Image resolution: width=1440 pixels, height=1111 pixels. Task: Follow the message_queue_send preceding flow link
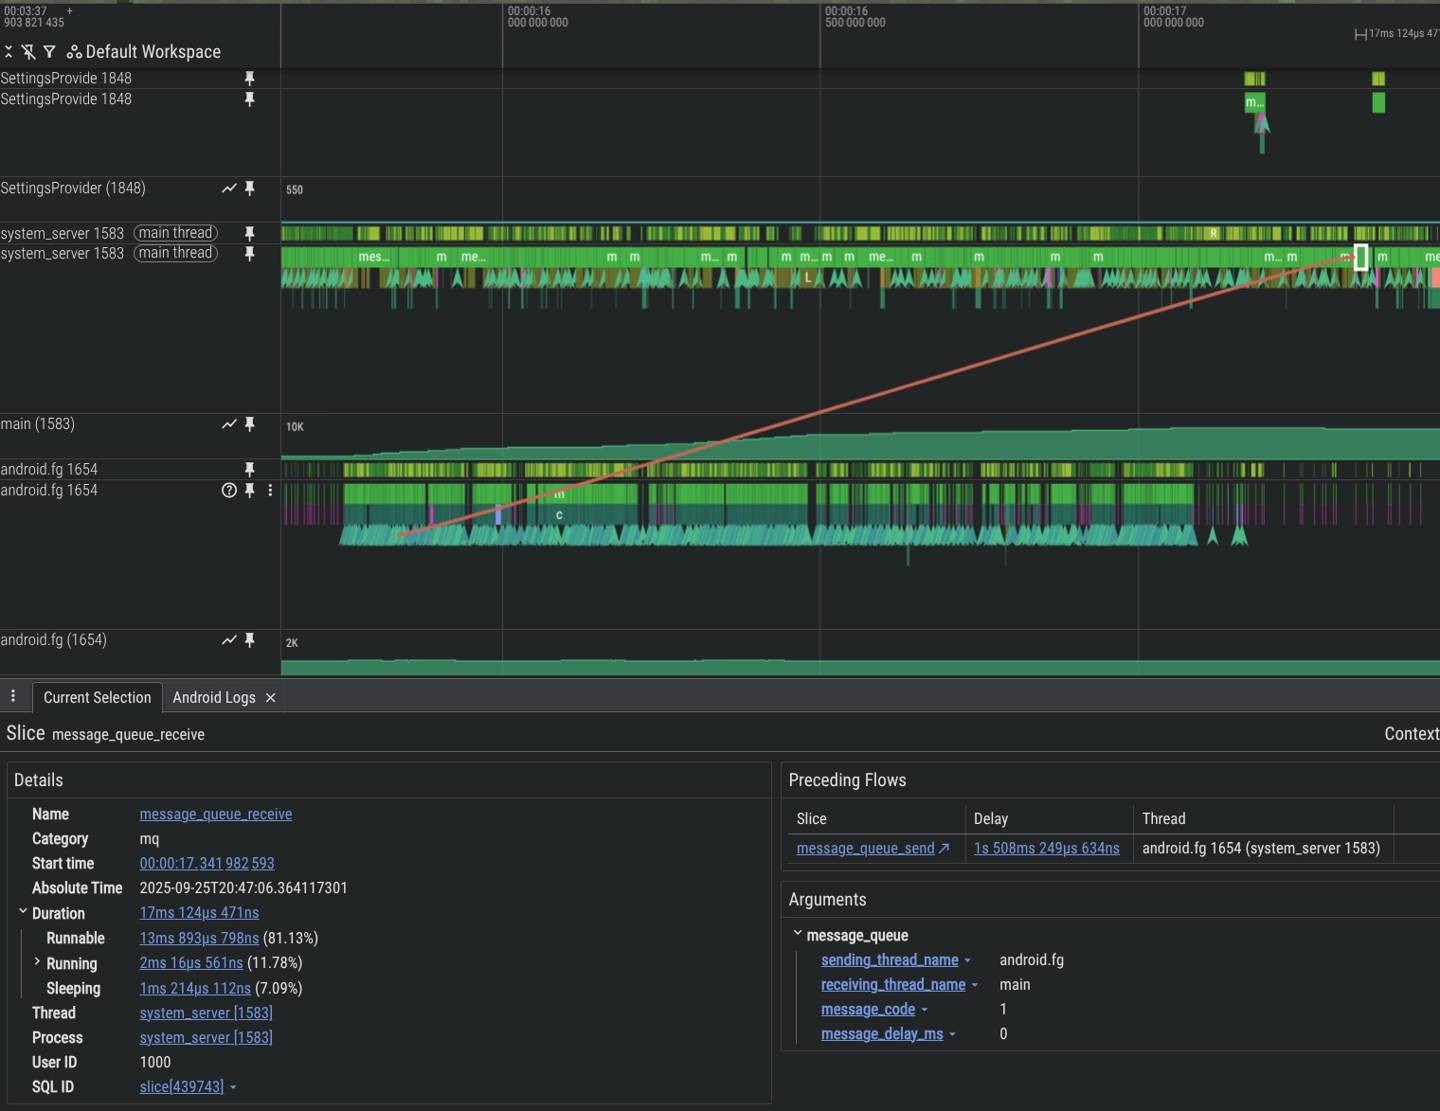click(x=865, y=848)
